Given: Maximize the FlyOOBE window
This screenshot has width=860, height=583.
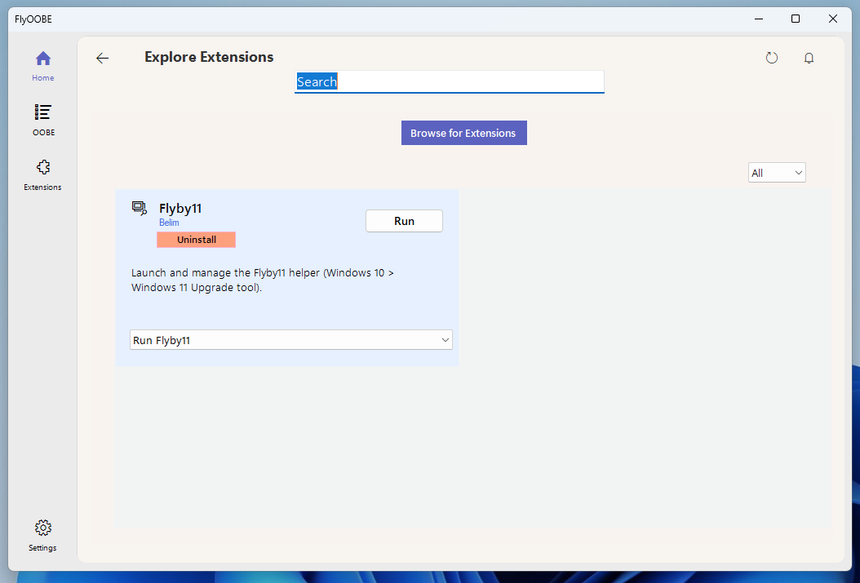Looking at the screenshot, I should (x=795, y=19).
